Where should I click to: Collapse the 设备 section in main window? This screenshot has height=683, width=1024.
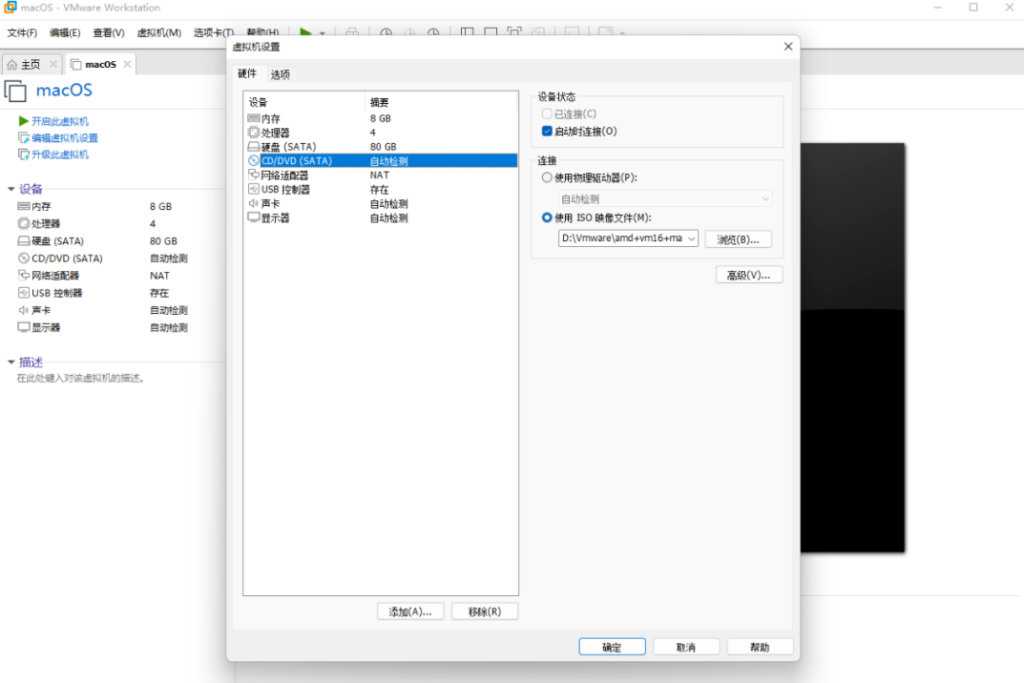click(x=11, y=189)
